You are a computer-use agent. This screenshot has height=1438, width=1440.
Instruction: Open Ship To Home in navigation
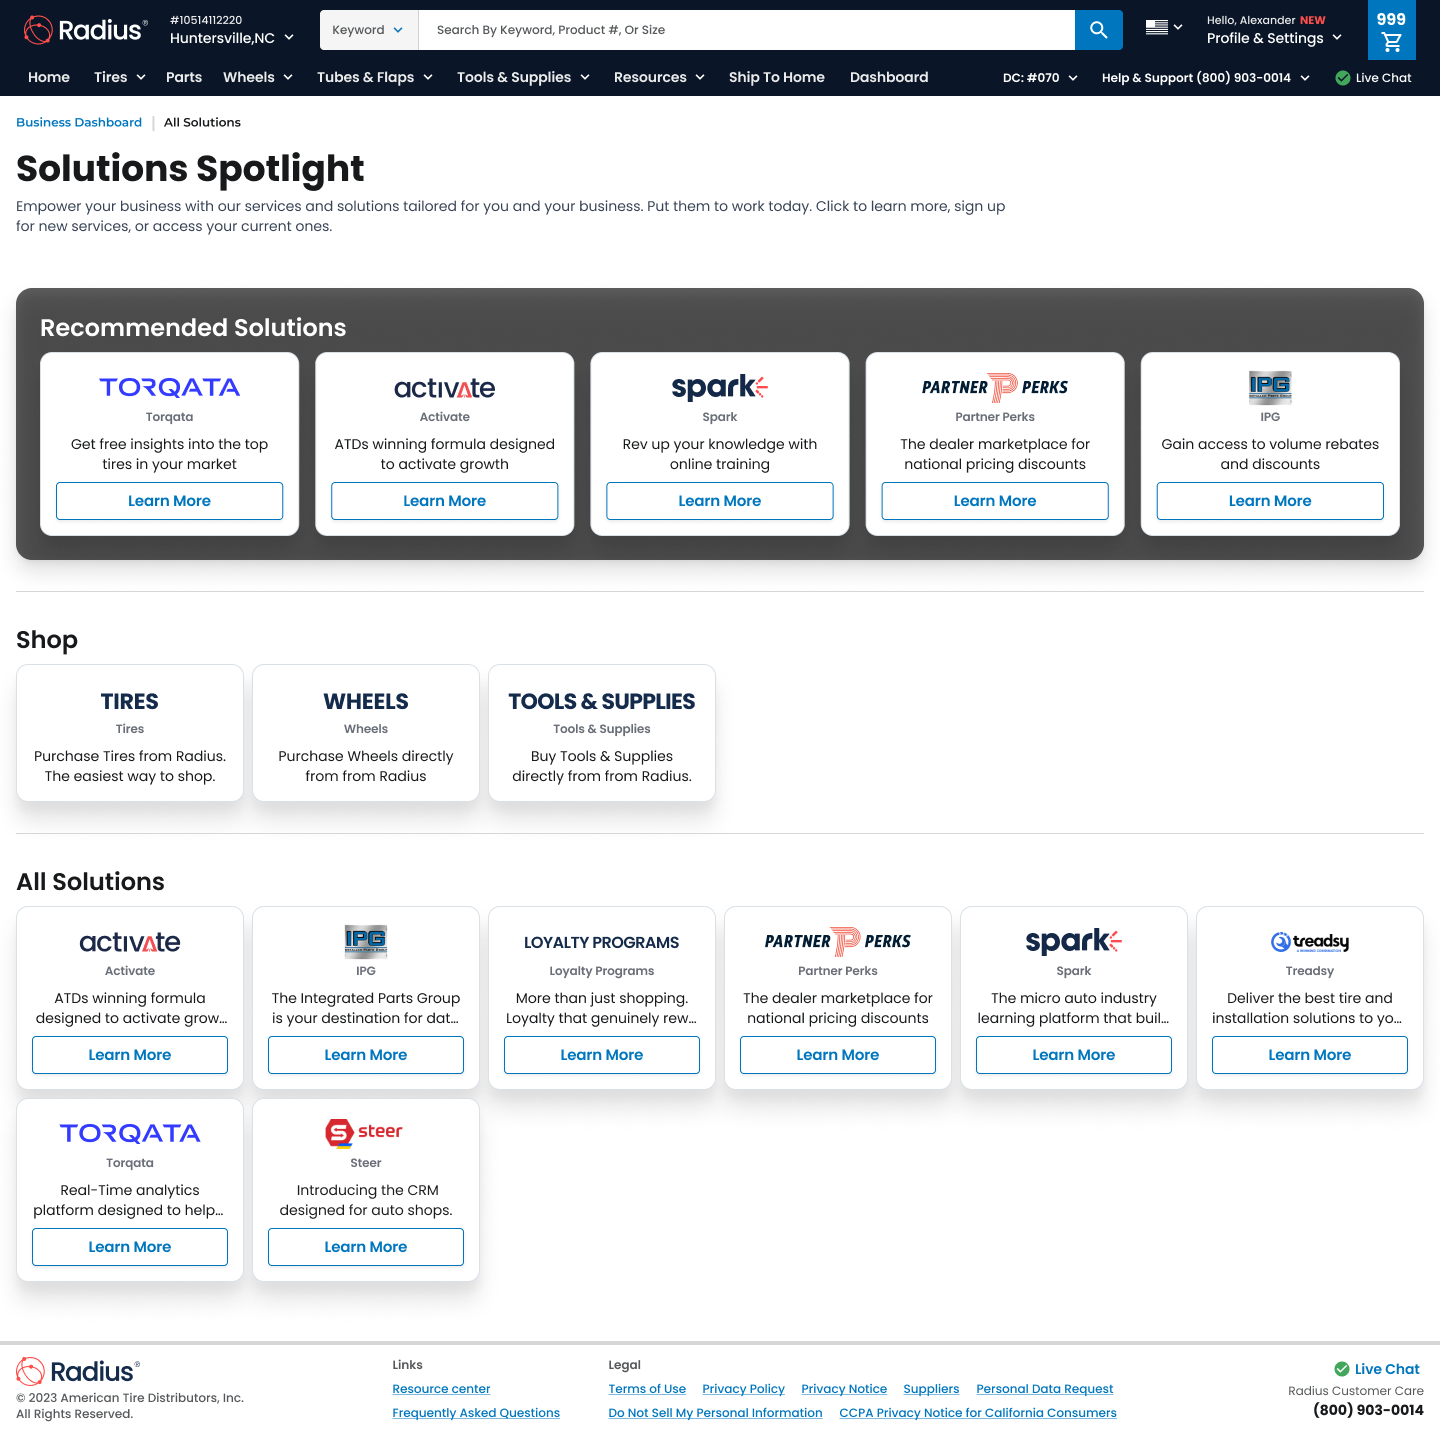[x=777, y=77]
